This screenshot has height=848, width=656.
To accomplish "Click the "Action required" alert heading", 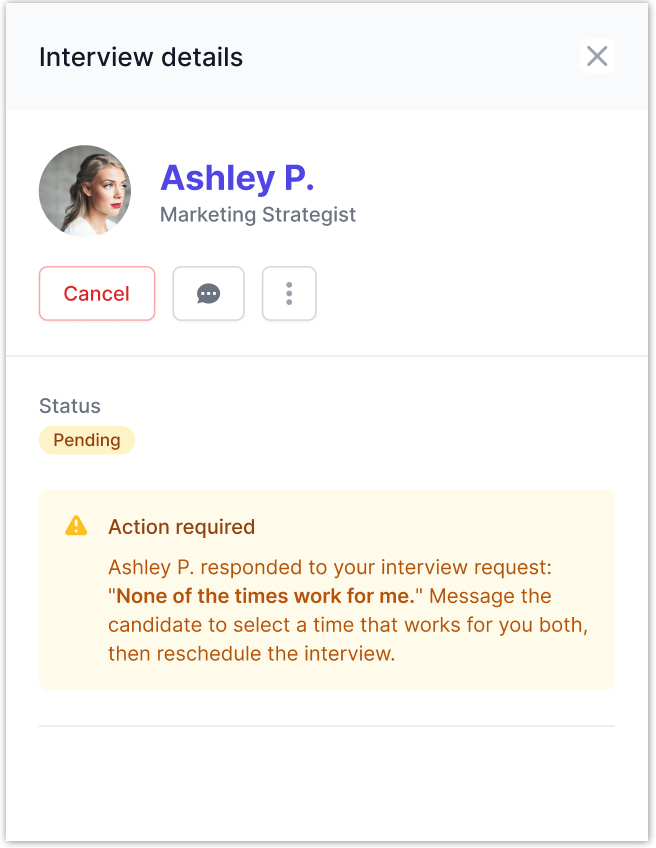I will click(x=181, y=527).
